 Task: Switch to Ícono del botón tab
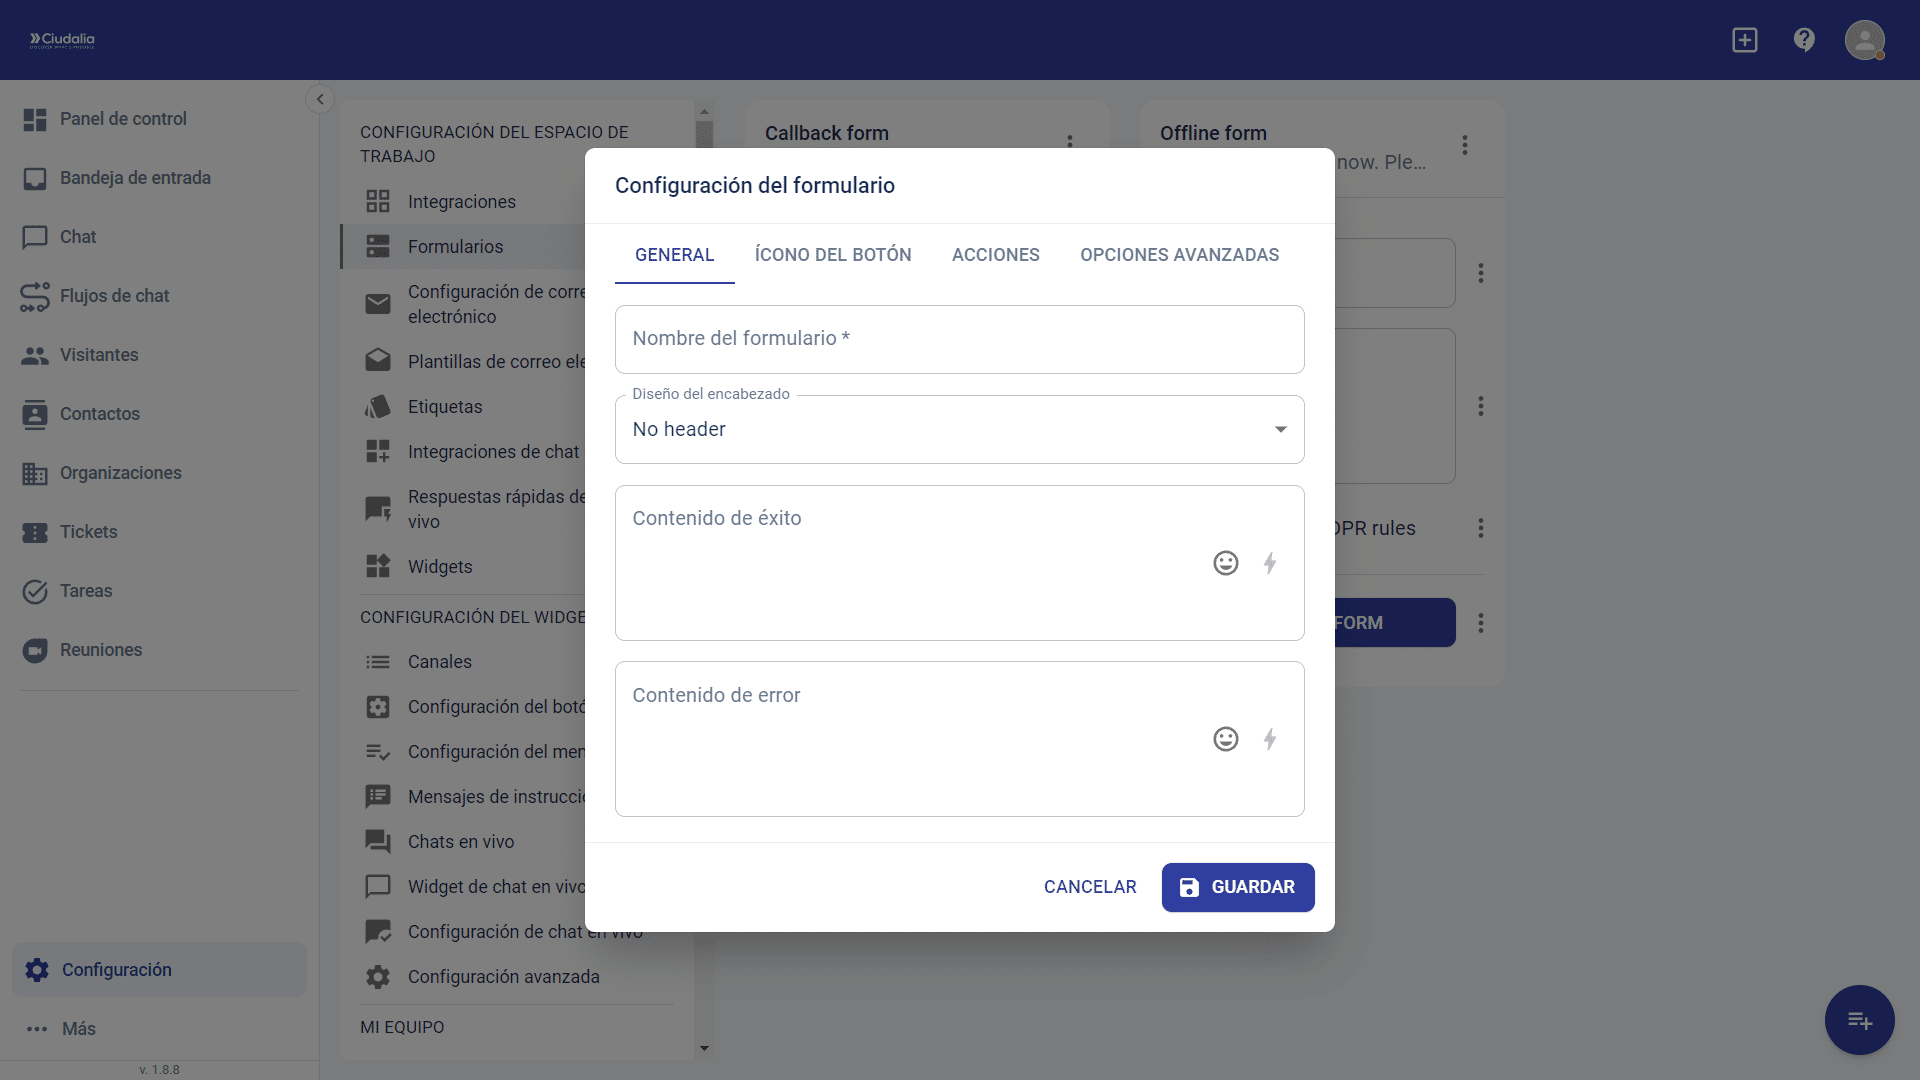point(832,255)
